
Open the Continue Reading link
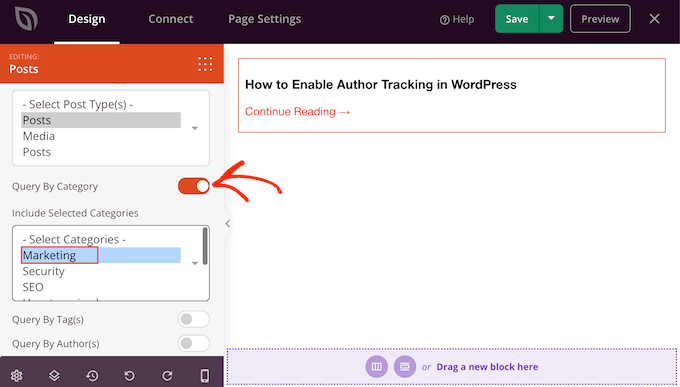tap(298, 112)
